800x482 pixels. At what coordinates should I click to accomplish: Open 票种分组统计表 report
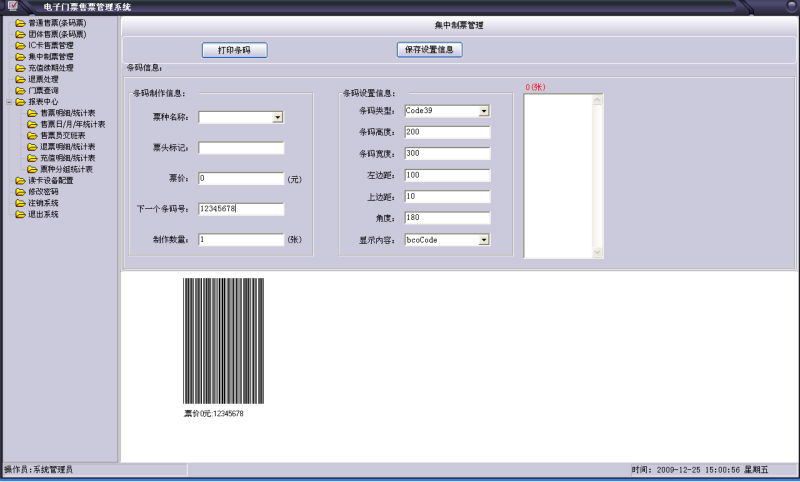[67, 169]
